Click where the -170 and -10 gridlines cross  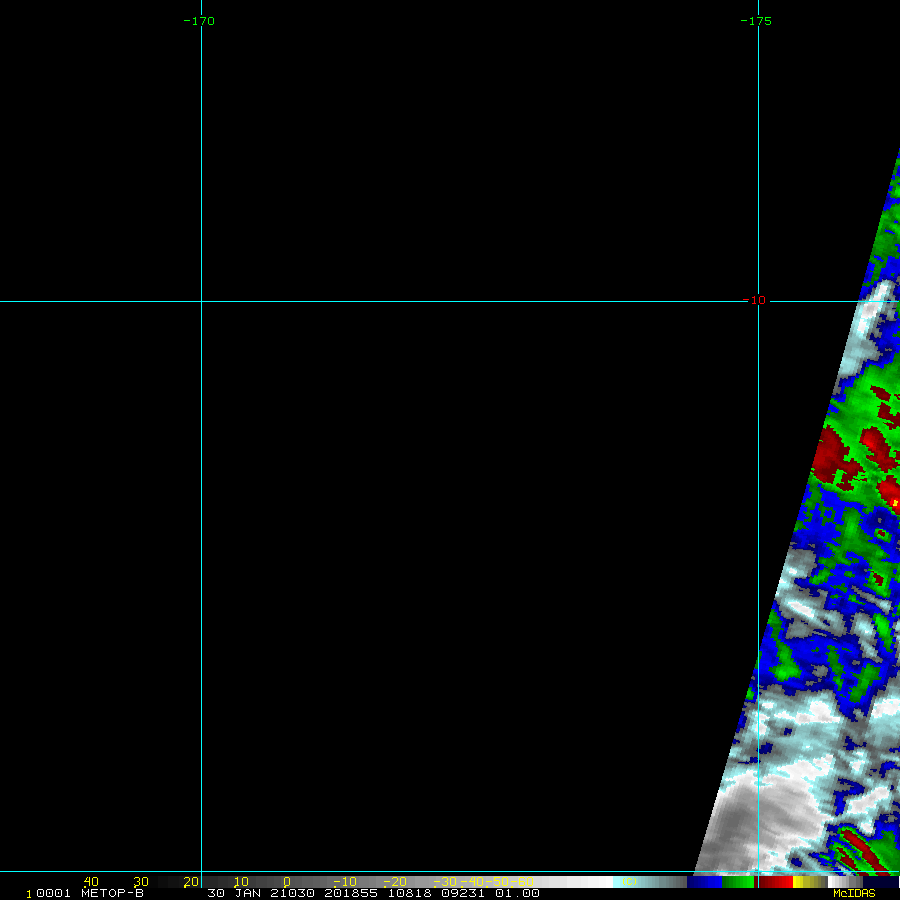(201, 301)
